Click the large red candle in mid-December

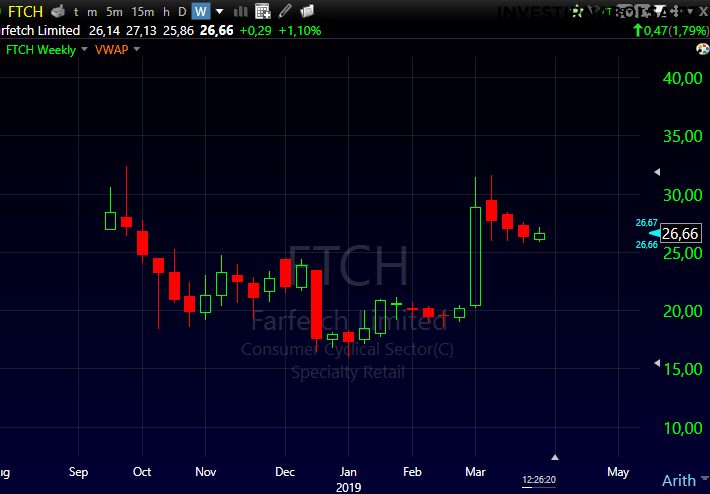tap(316, 304)
